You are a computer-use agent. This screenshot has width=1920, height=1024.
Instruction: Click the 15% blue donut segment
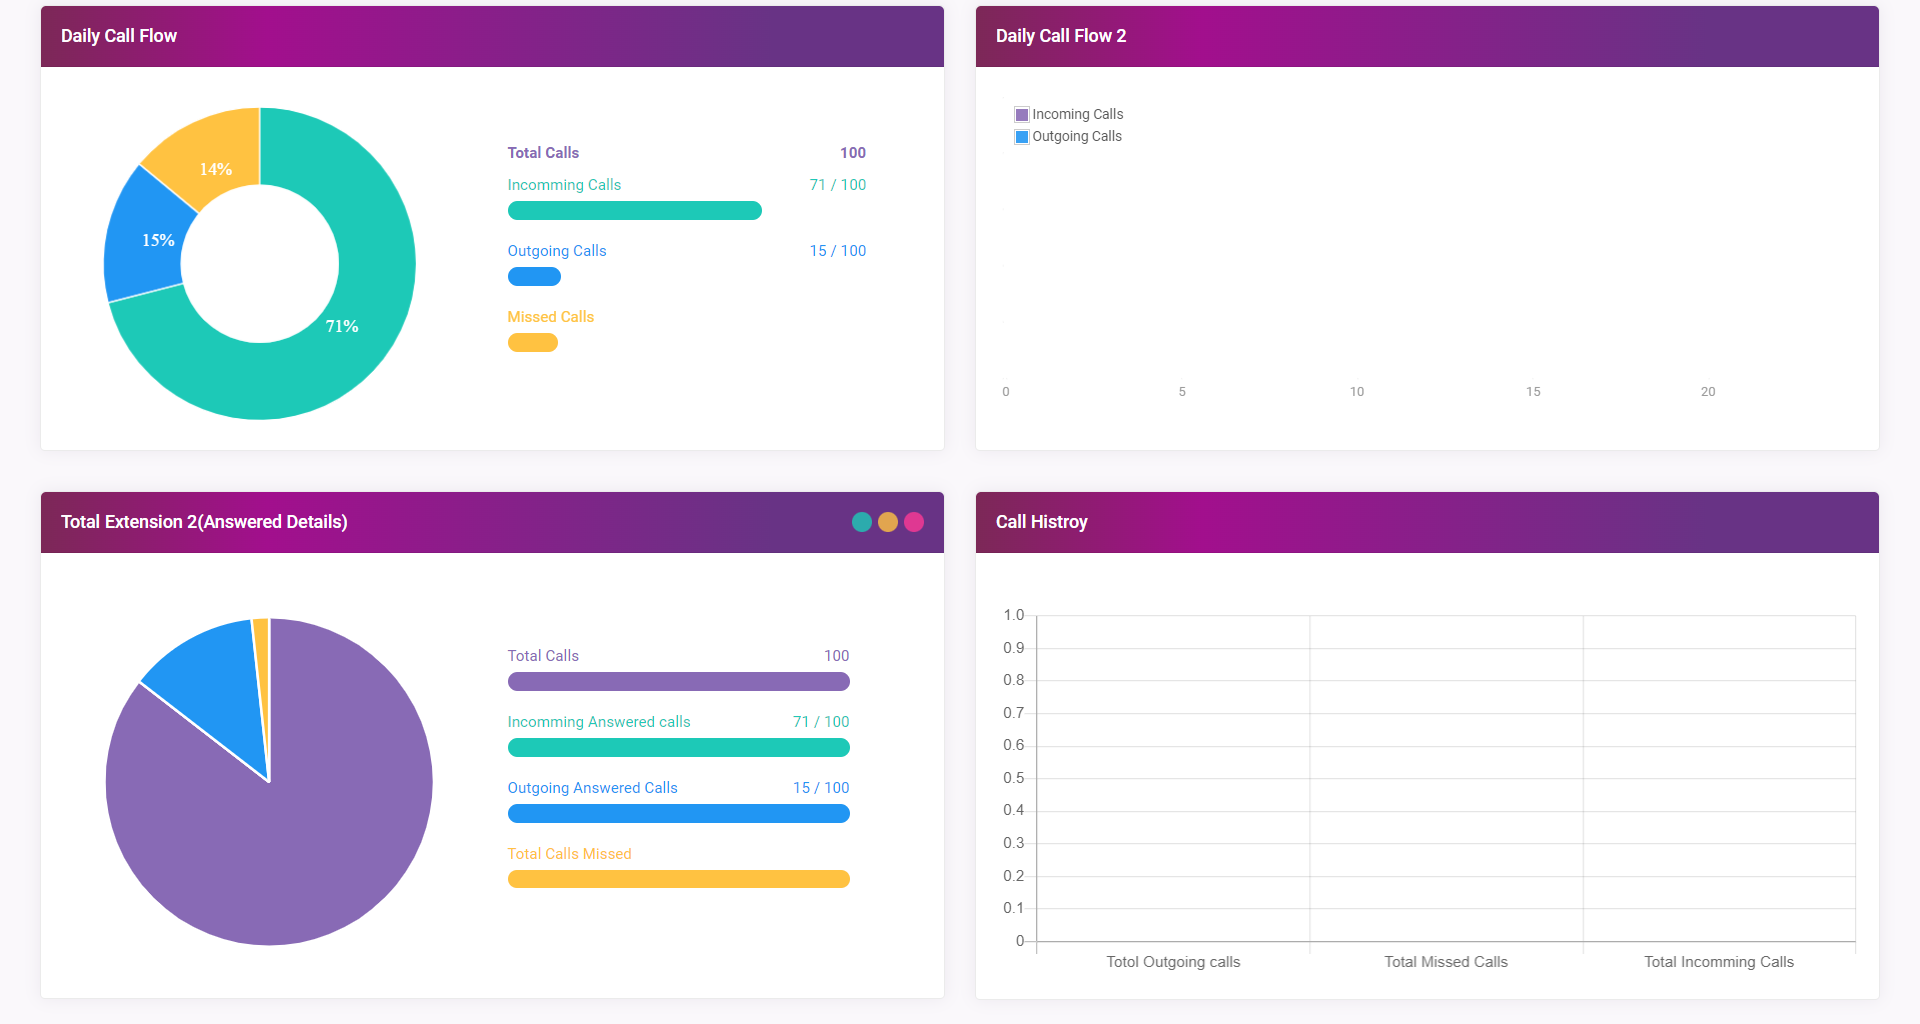tap(150, 238)
